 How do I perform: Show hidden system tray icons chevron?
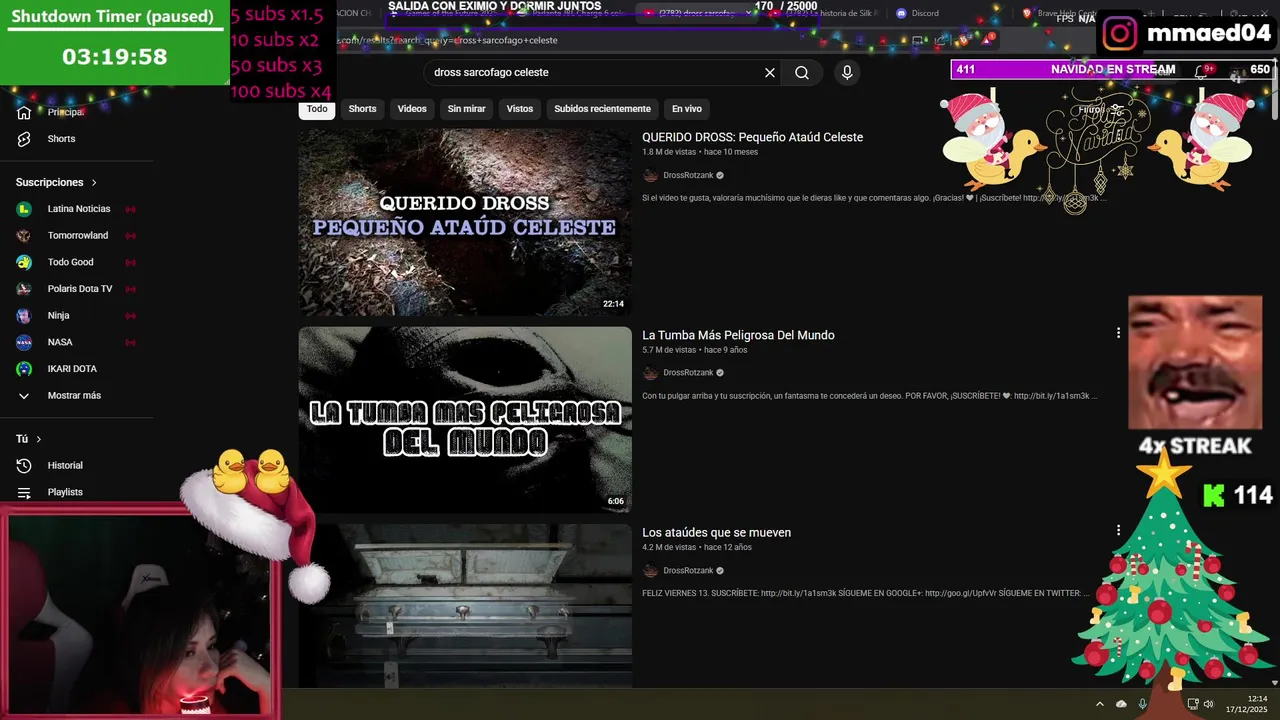click(x=1100, y=704)
